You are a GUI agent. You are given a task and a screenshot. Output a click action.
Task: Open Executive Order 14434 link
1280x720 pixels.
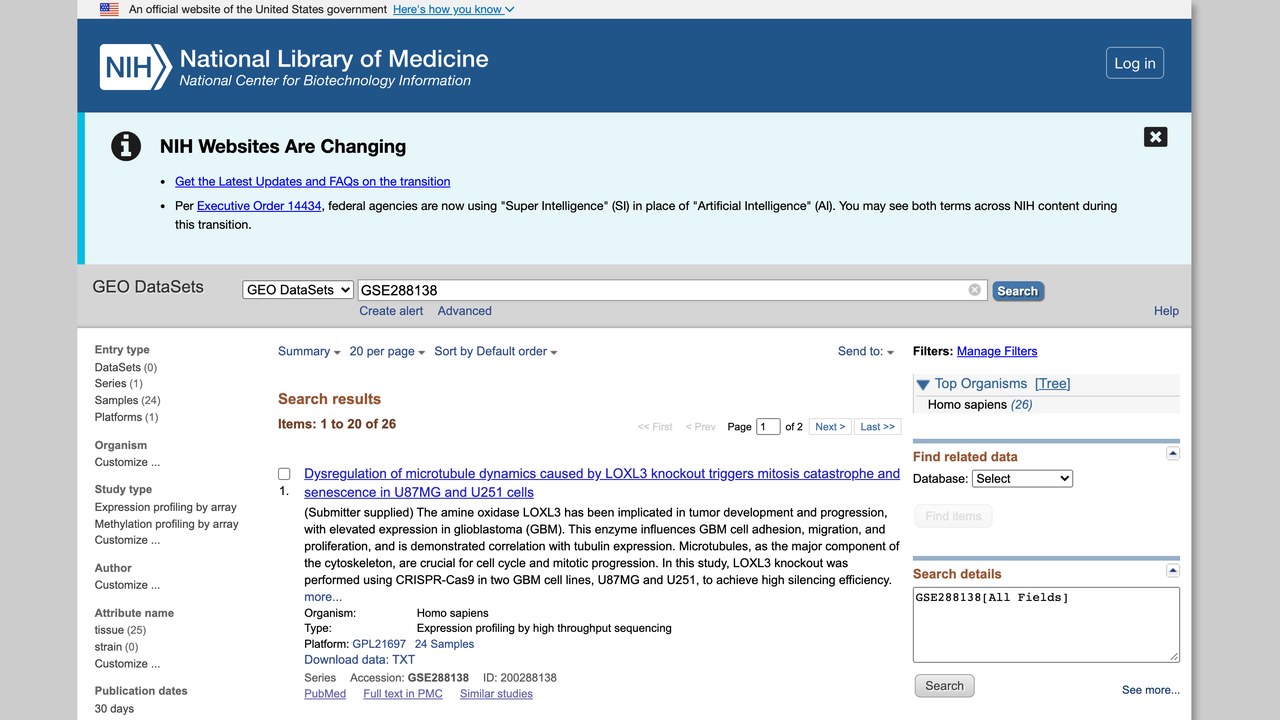pos(259,206)
